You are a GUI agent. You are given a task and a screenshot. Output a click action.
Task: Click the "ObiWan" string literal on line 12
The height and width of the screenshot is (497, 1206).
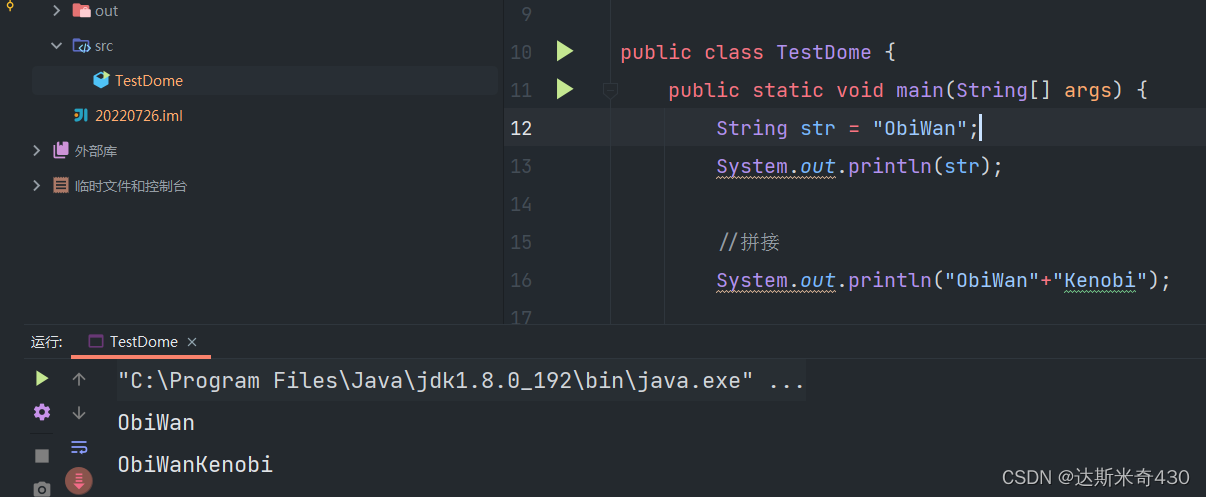(x=920, y=128)
